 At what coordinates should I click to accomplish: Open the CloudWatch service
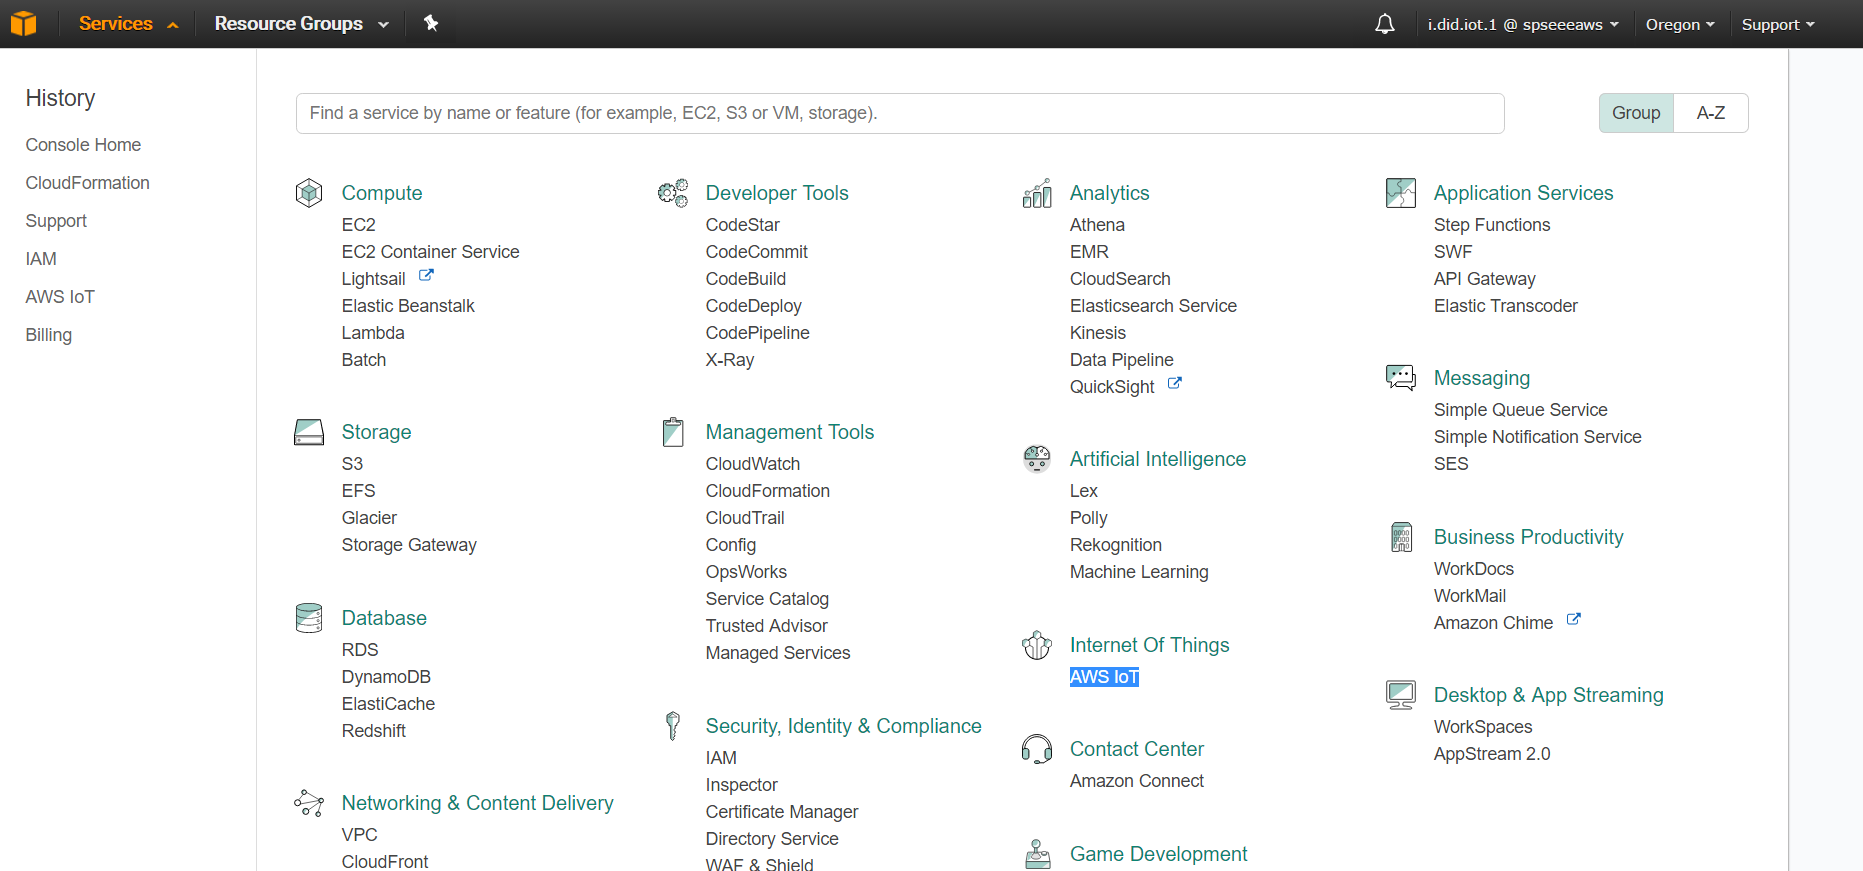753,464
